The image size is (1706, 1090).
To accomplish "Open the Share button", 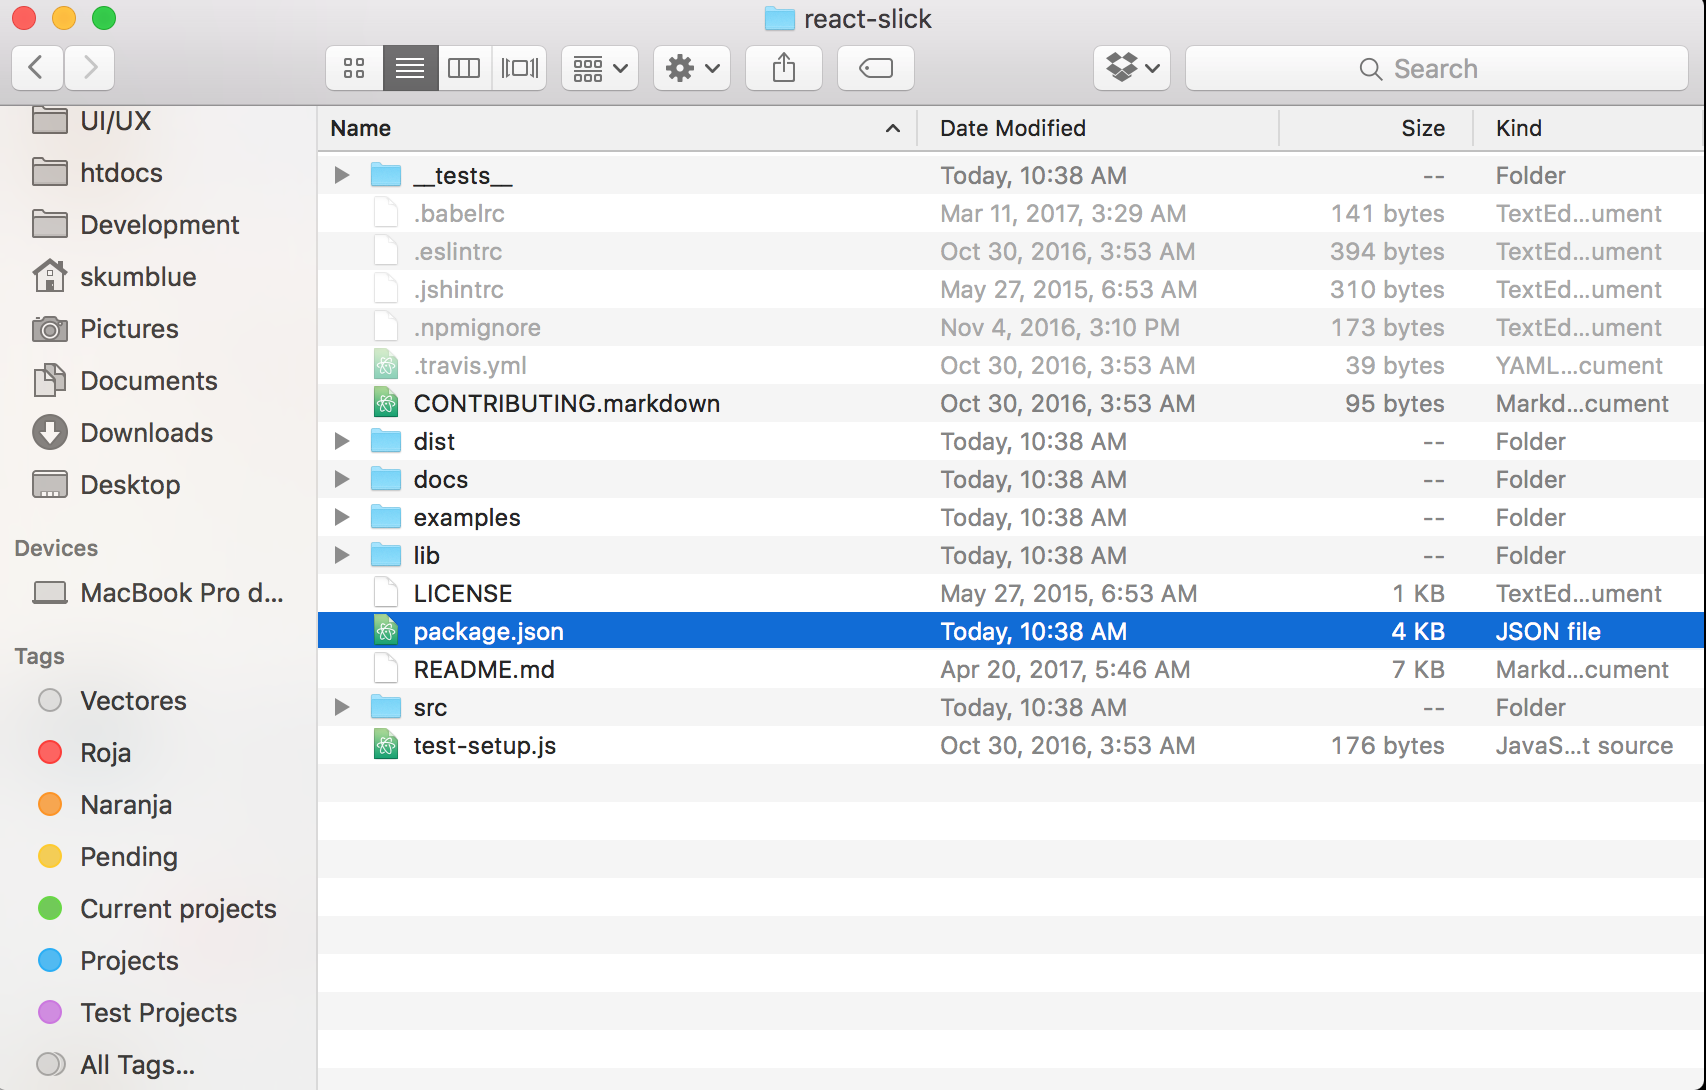I will [x=783, y=68].
